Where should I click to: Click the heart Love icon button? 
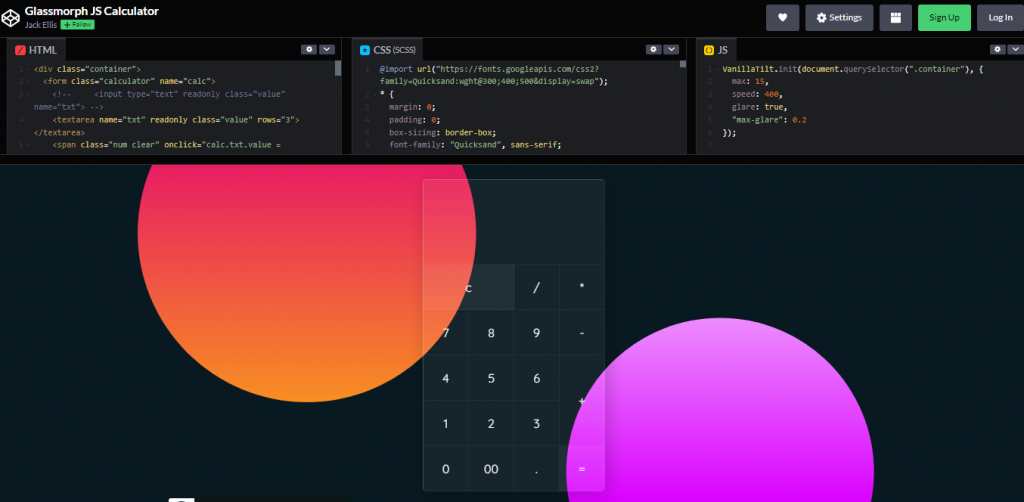(782, 17)
